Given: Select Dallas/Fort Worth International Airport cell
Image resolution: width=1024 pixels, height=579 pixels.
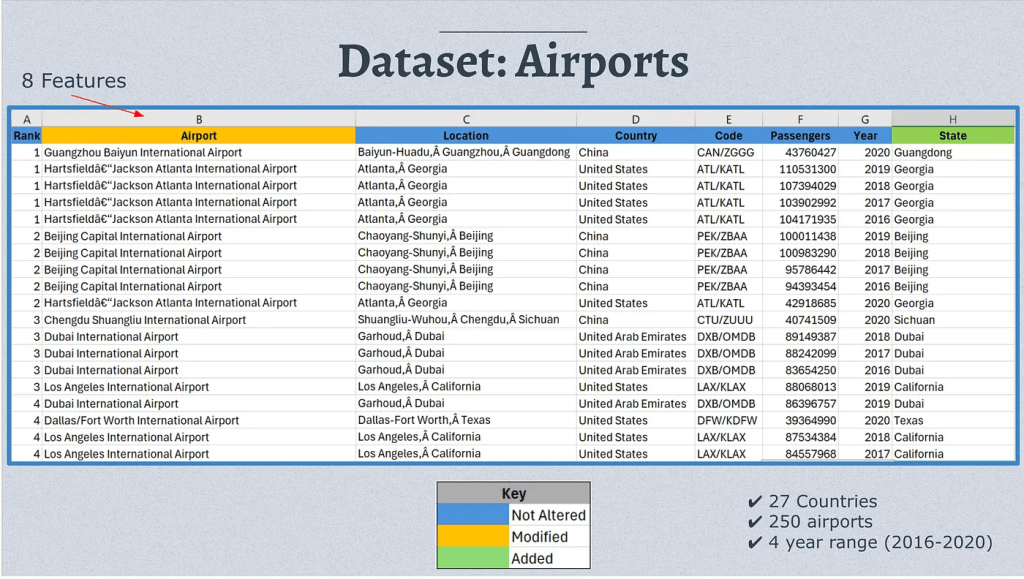Looking at the screenshot, I should click(x=142, y=421).
